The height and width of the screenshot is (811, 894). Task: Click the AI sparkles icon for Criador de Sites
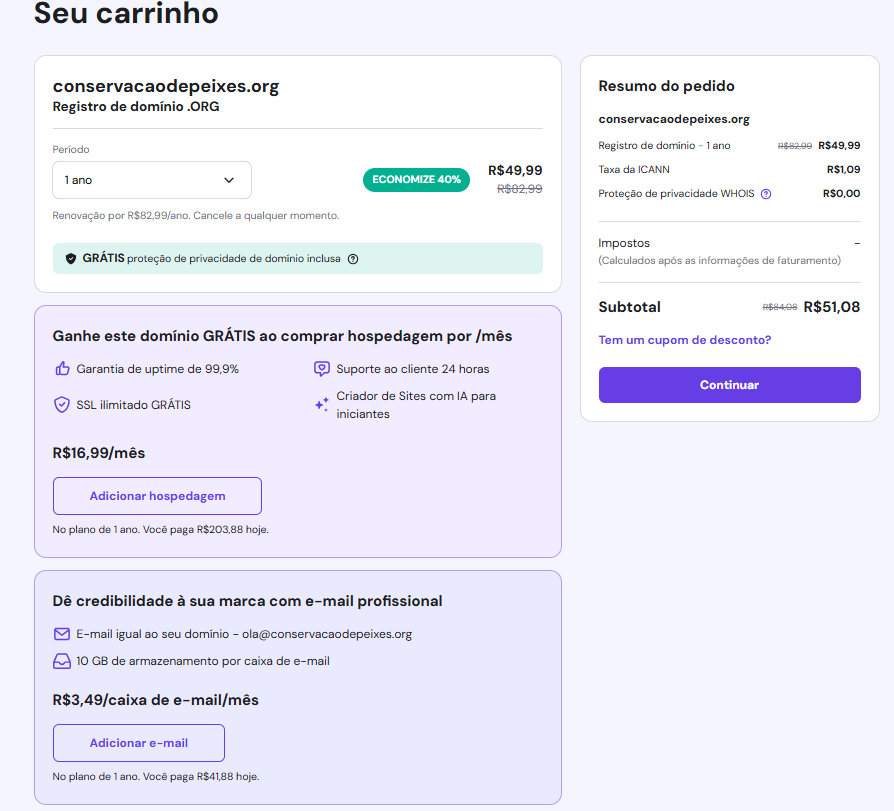(x=320, y=403)
